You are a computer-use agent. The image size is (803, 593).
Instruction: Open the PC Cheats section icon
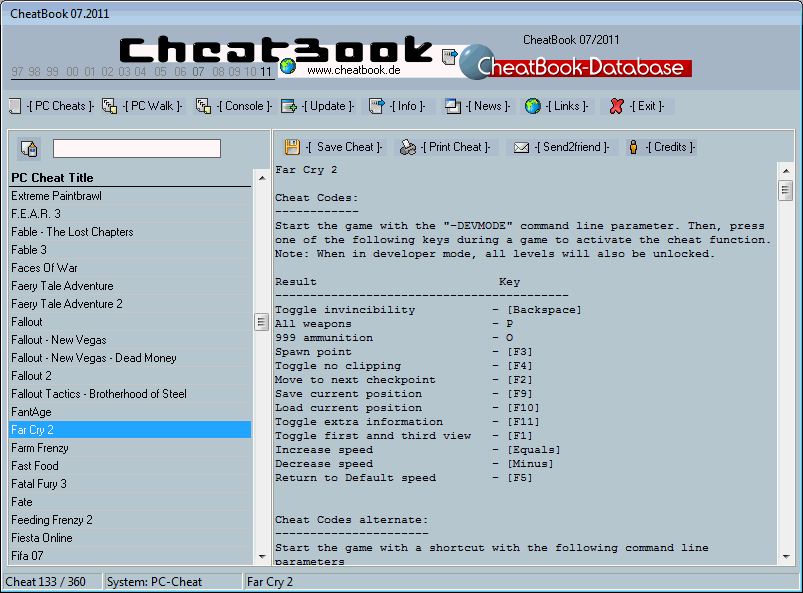point(15,107)
